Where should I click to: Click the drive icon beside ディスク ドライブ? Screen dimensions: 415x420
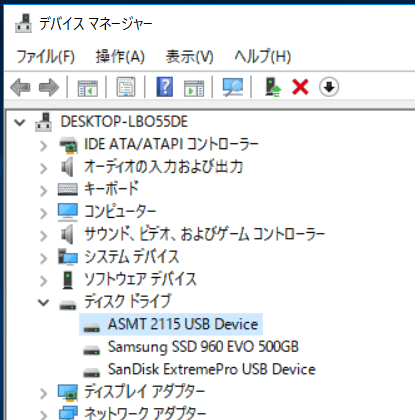point(68,305)
